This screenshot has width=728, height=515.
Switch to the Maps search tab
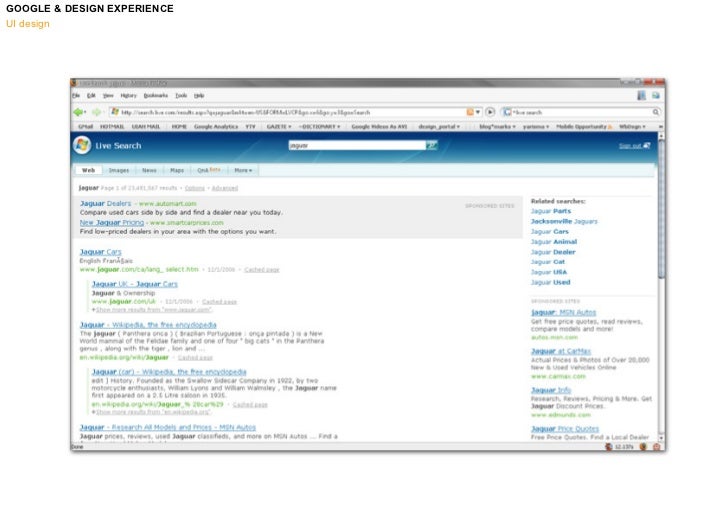(x=177, y=170)
